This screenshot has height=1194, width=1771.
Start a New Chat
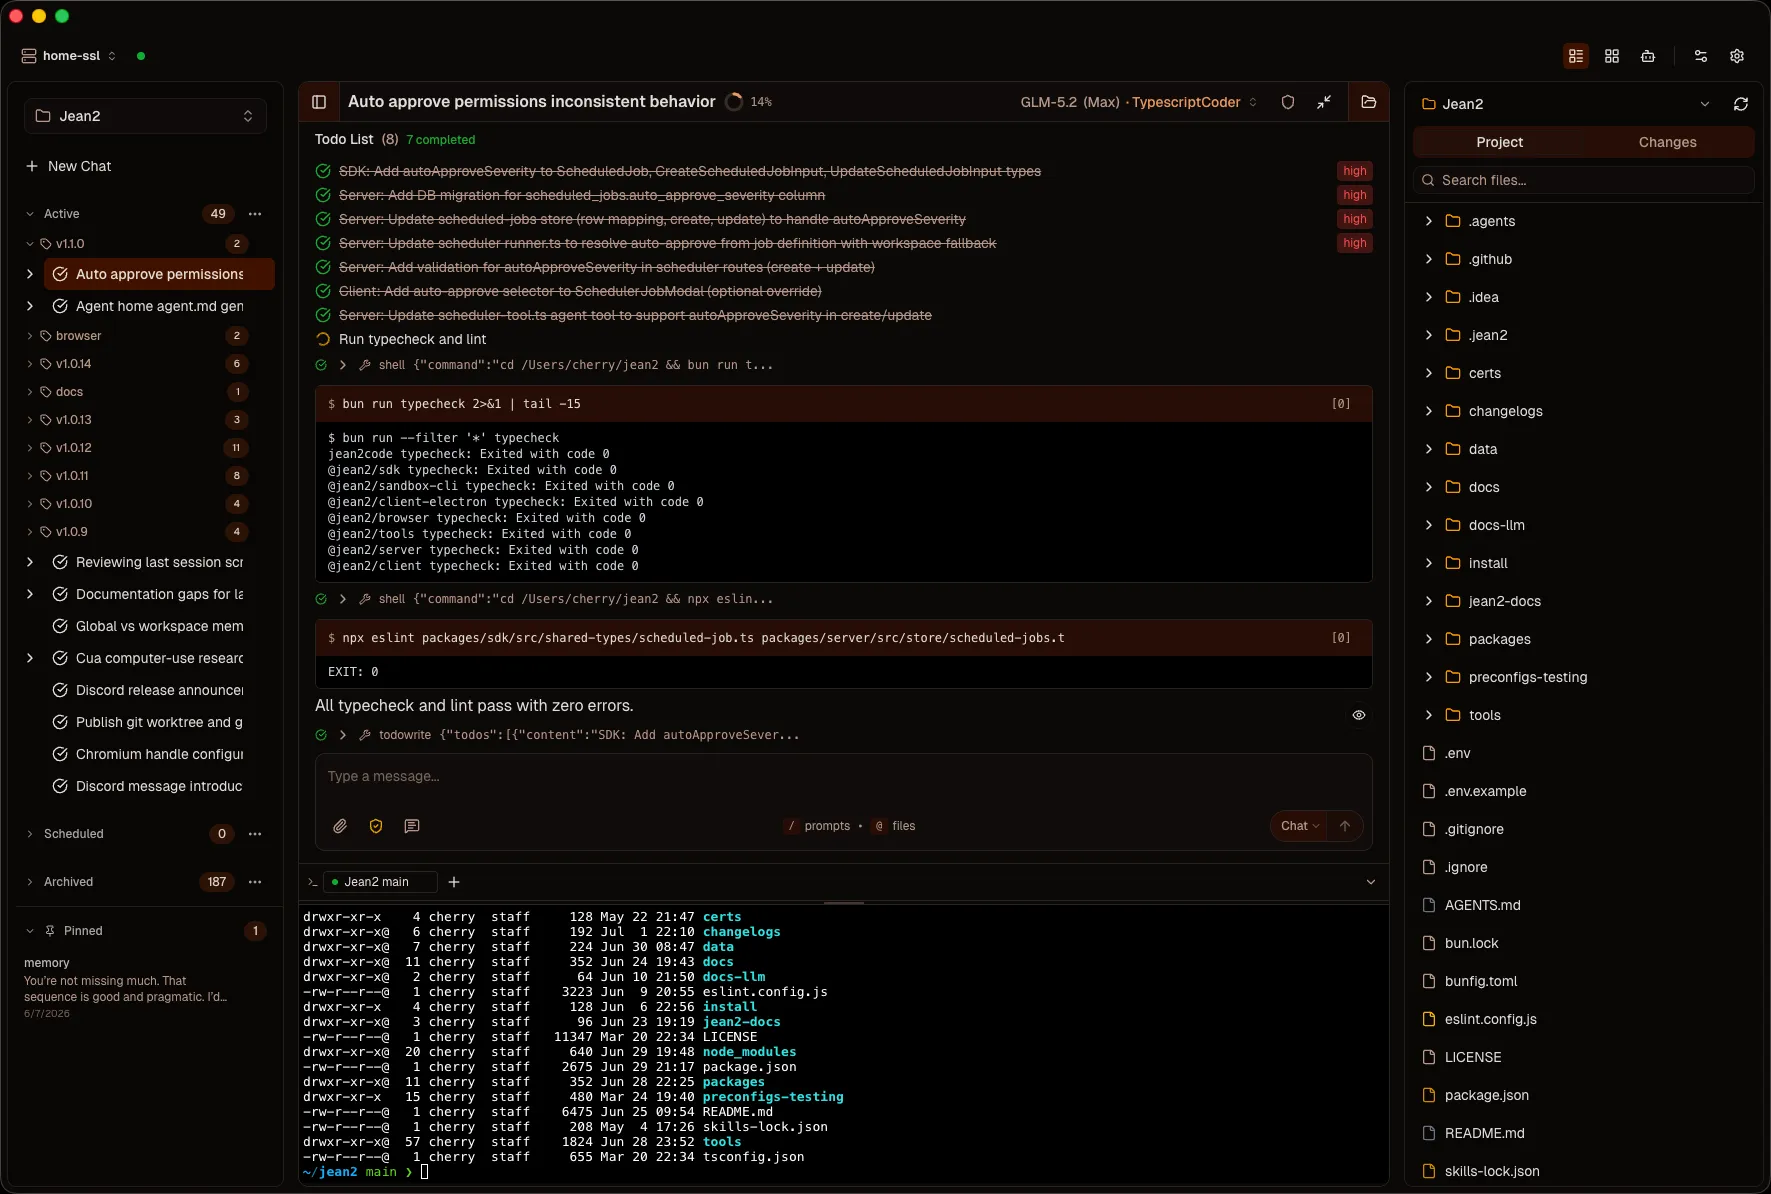tap(69, 166)
